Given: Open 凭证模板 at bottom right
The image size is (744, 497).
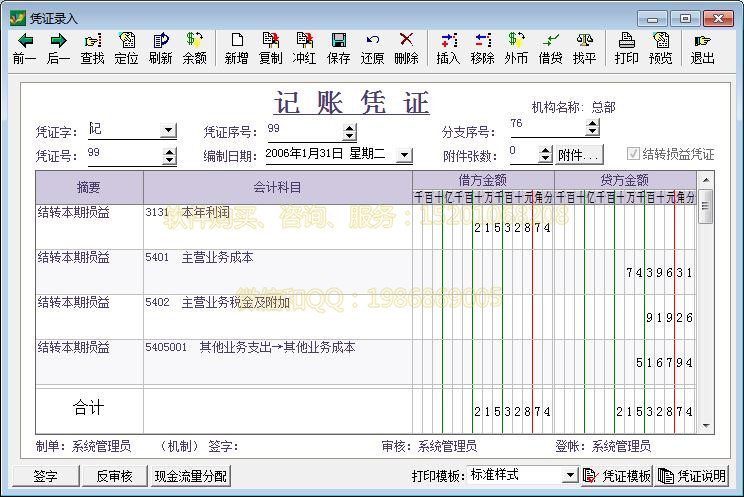Looking at the screenshot, I should click(618, 476).
